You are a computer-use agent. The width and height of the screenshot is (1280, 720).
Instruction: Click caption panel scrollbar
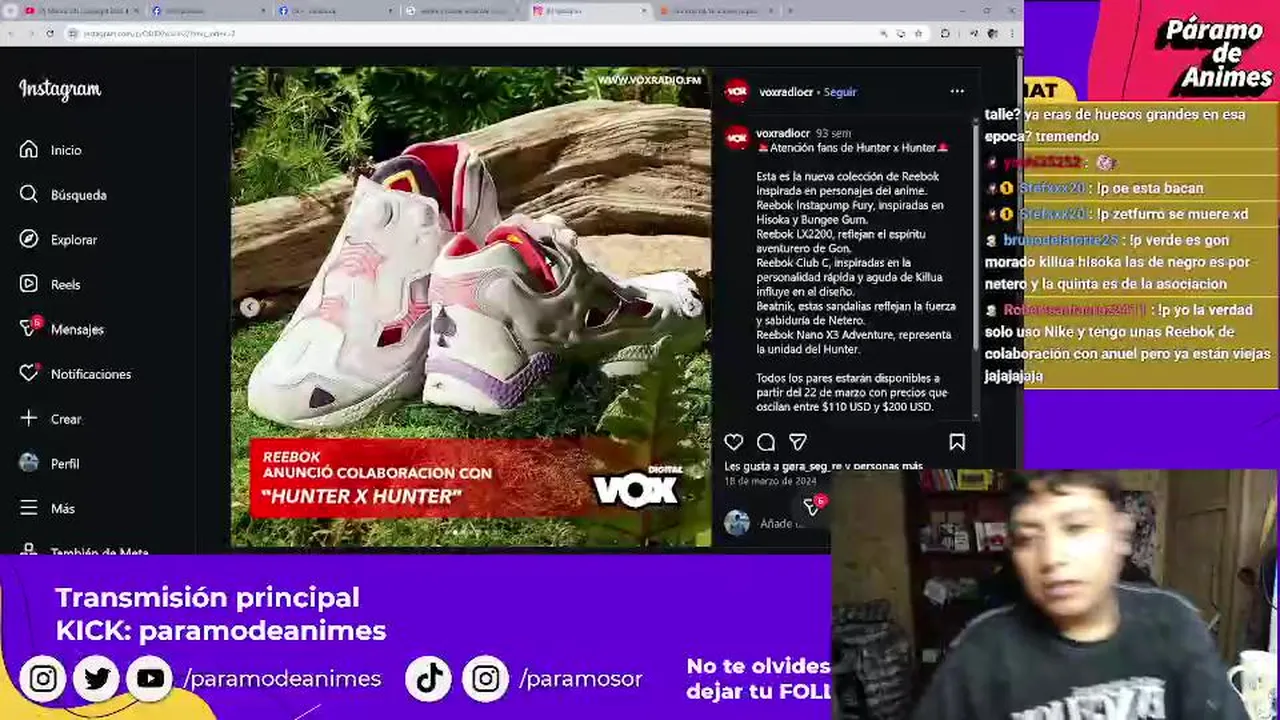click(x=976, y=235)
